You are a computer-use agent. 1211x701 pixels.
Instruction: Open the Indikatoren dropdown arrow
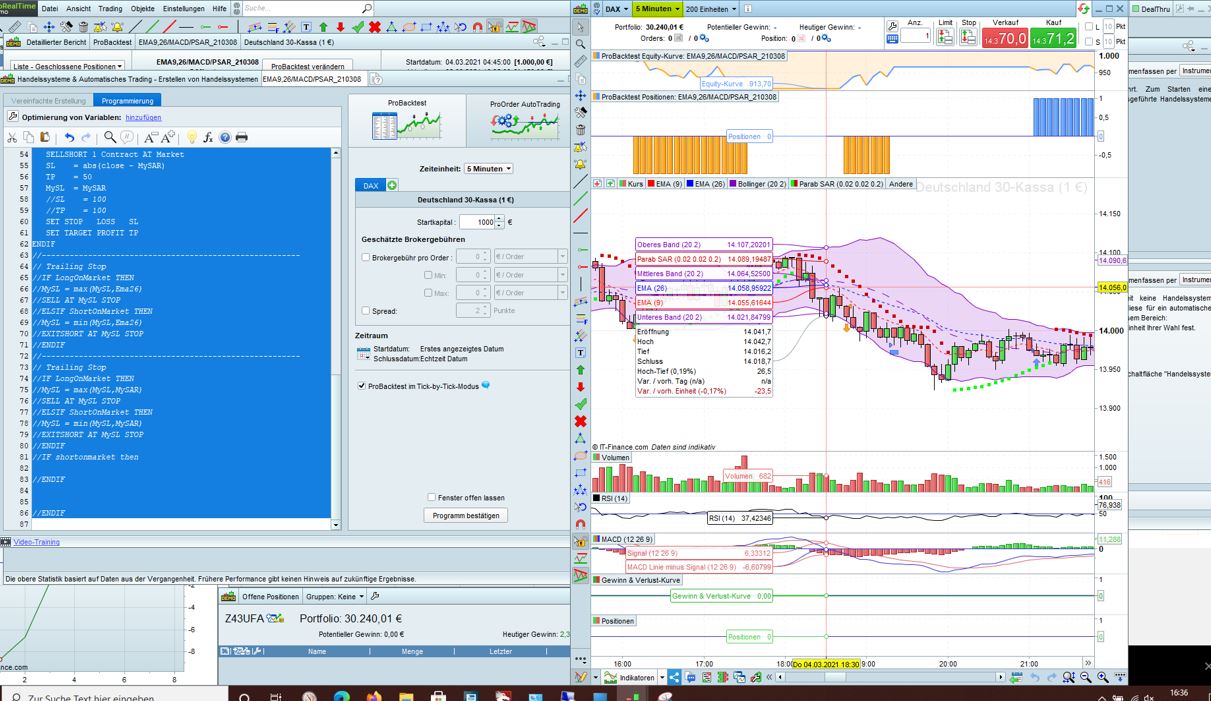(x=660, y=677)
